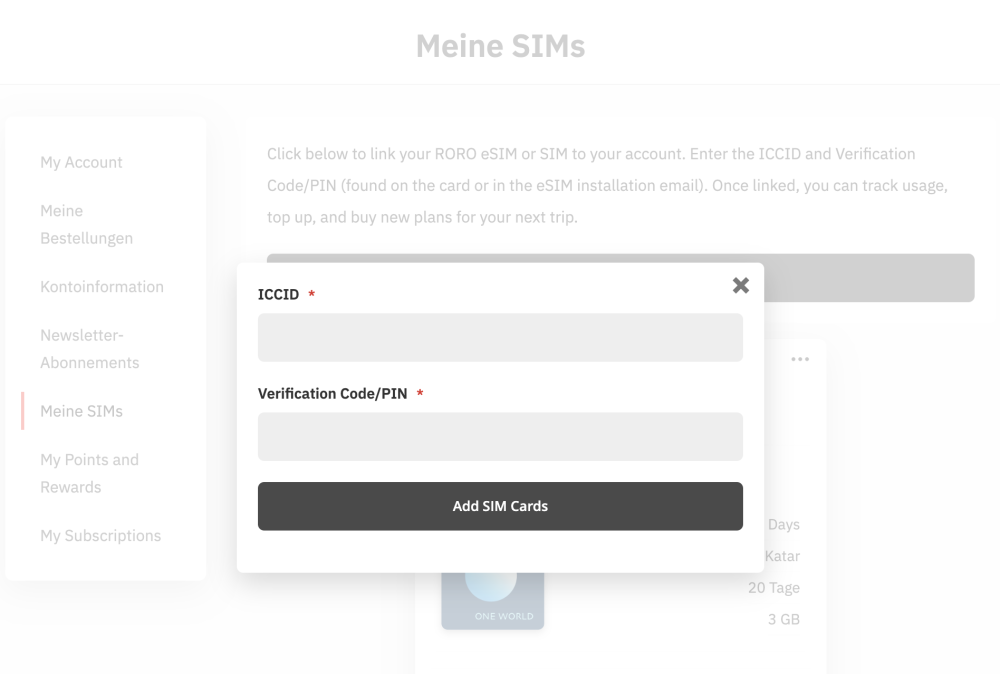
Task: Select Meine SIMs in the sidebar
Action: pyautogui.click(x=81, y=411)
